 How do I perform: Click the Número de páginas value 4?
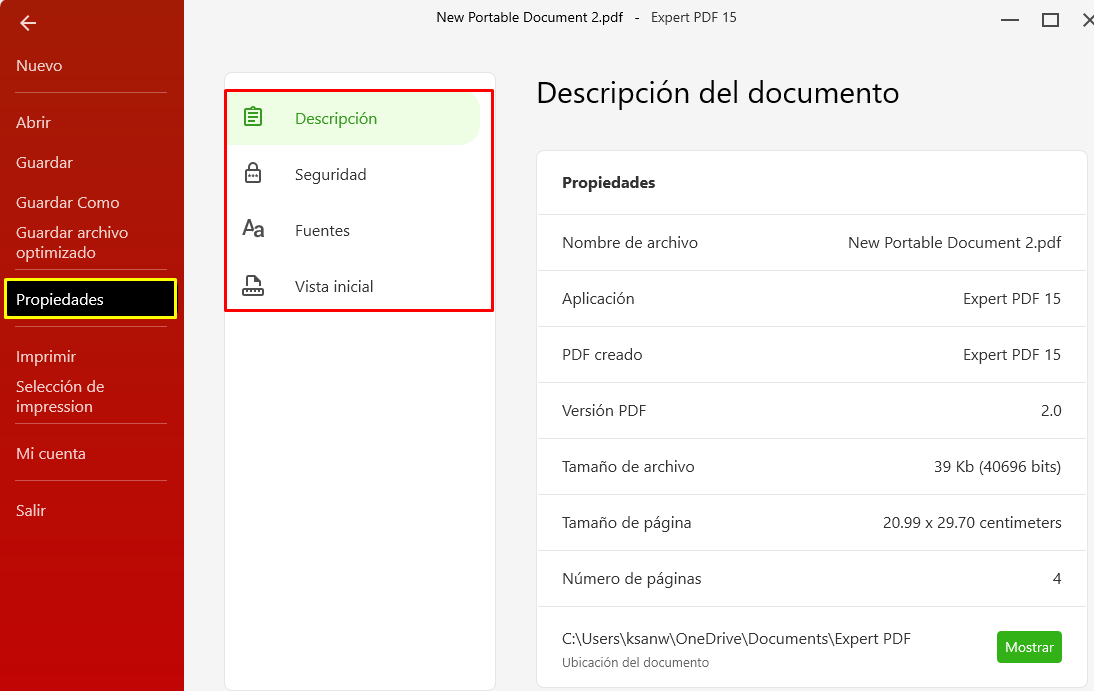click(1057, 579)
